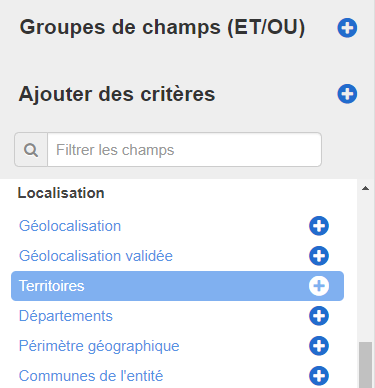375x388 pixels.
Task: Open the Géolocalisation link
Action: click(70, 226)
